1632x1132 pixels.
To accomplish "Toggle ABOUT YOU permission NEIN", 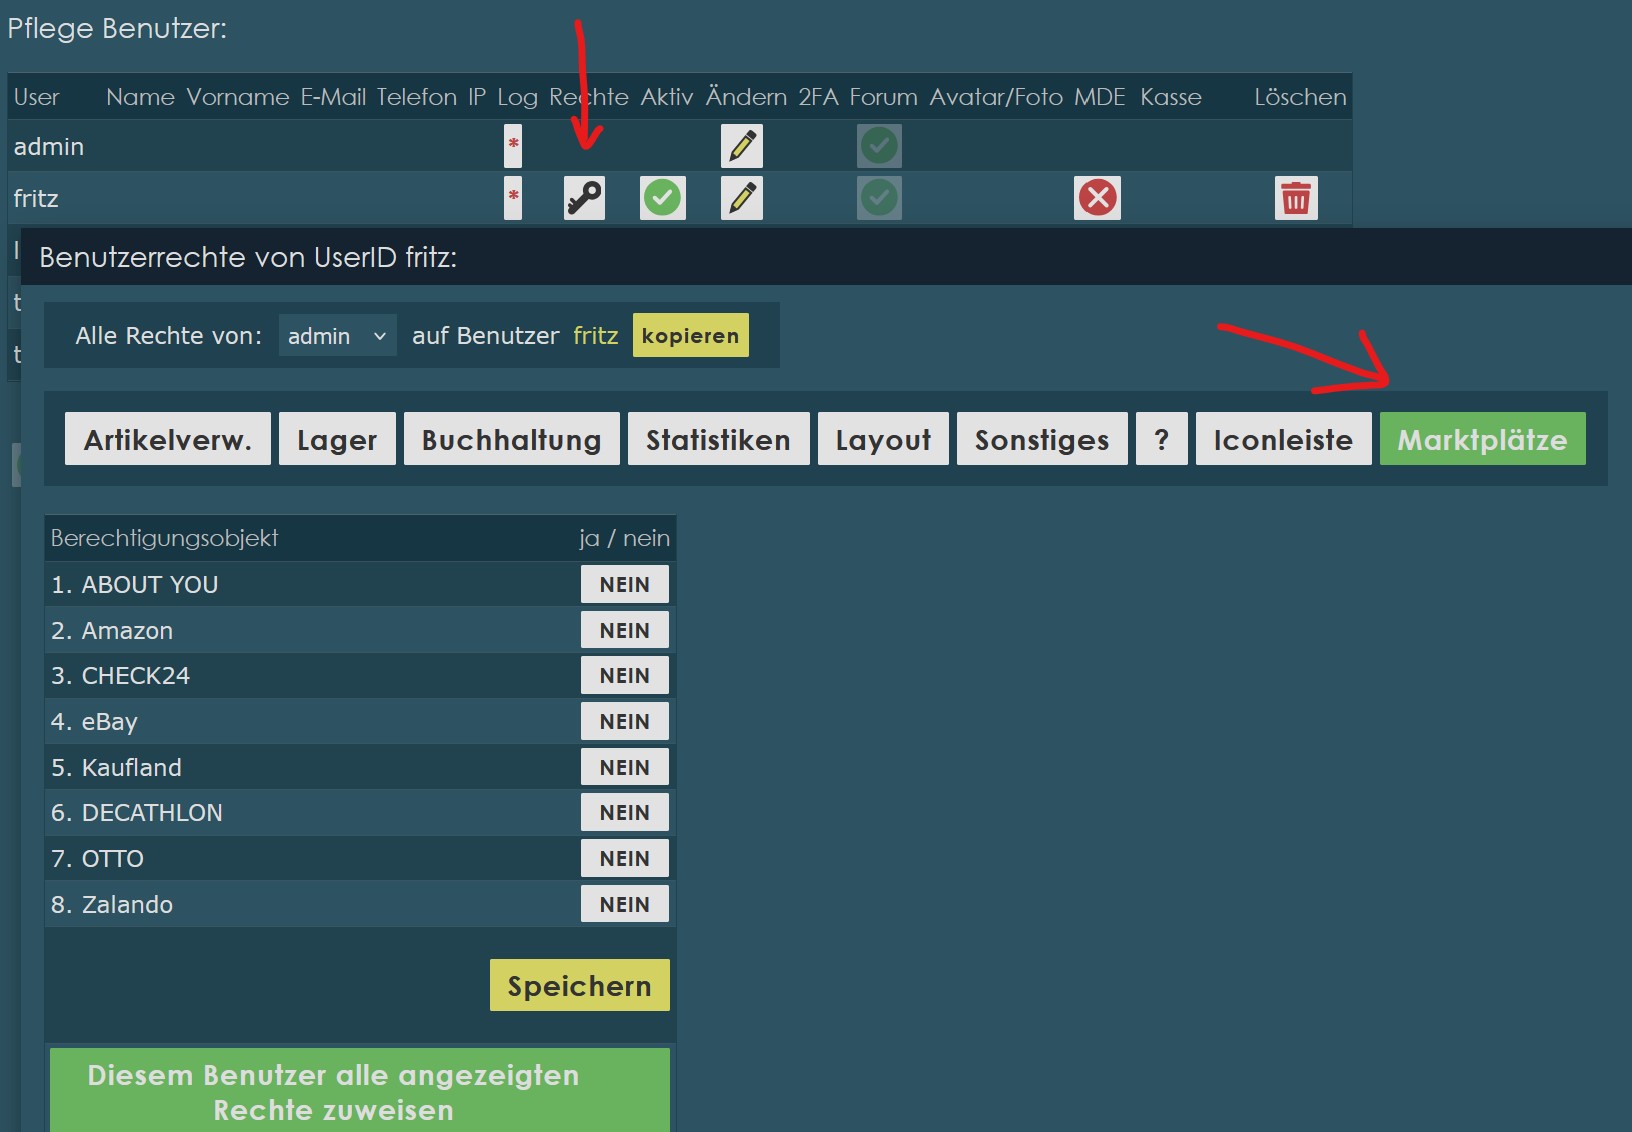I will 625,585.
